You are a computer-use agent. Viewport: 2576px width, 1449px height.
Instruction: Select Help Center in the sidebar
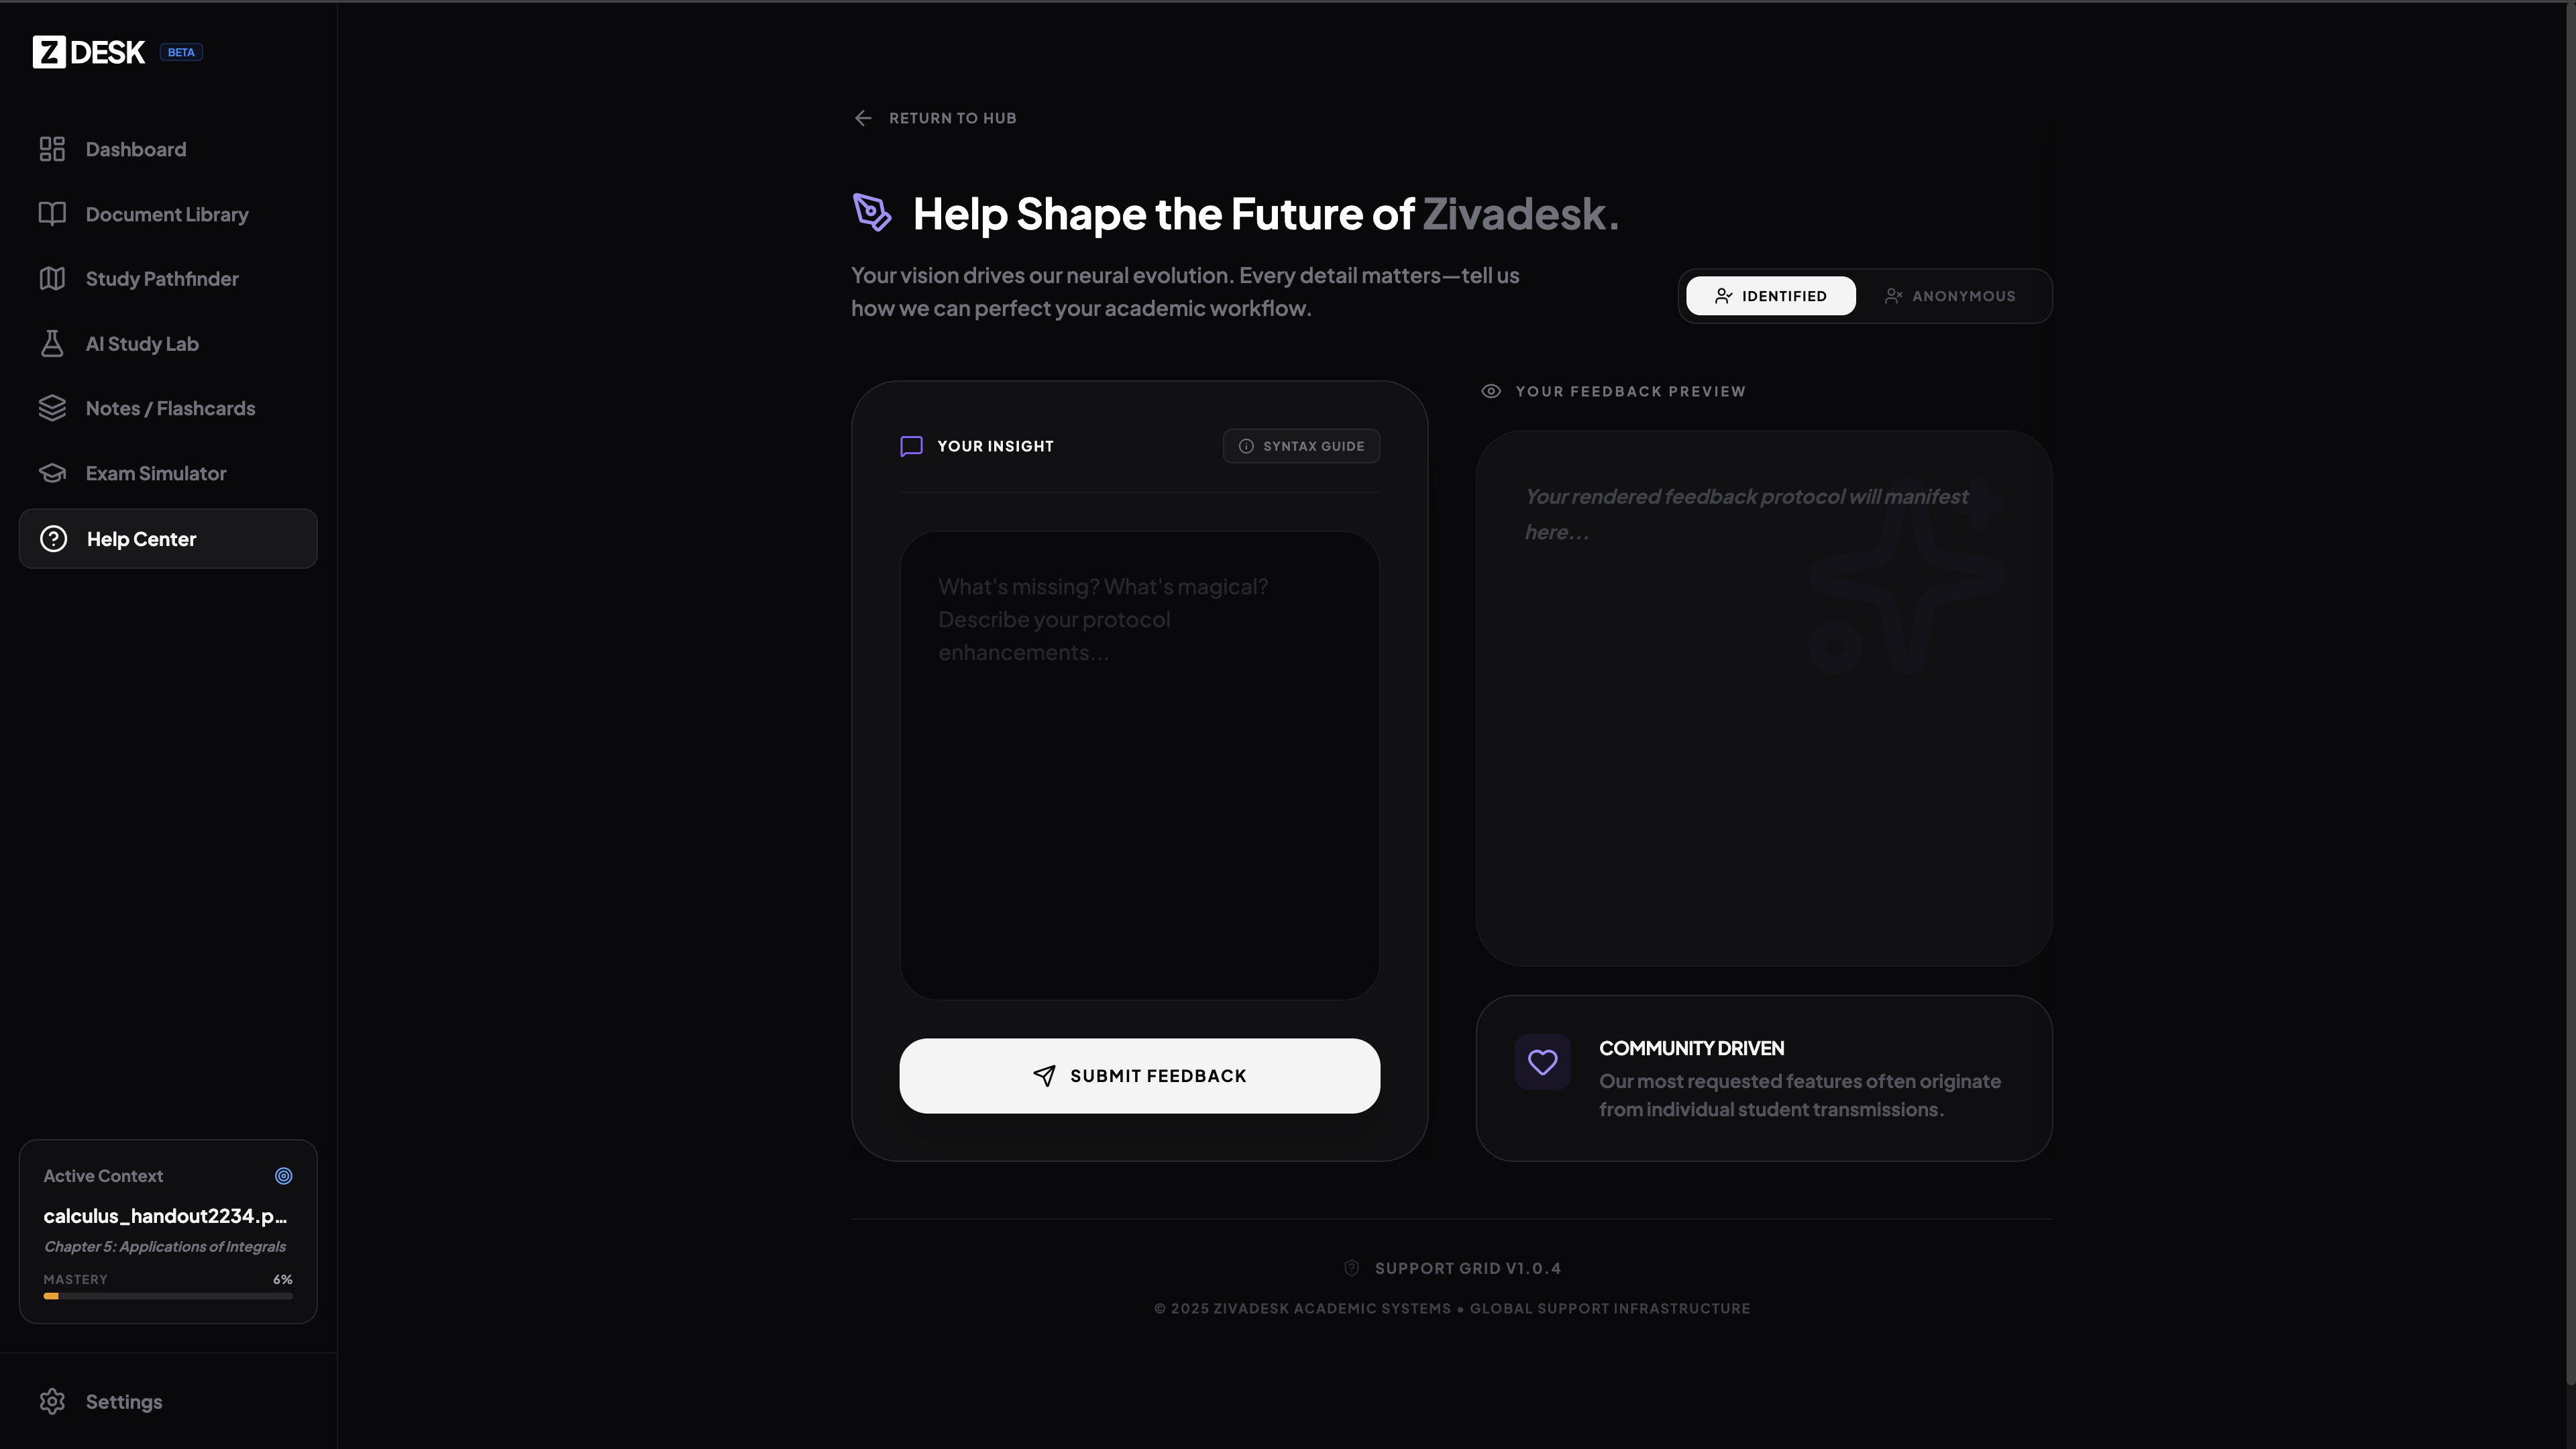click(168, 539)
